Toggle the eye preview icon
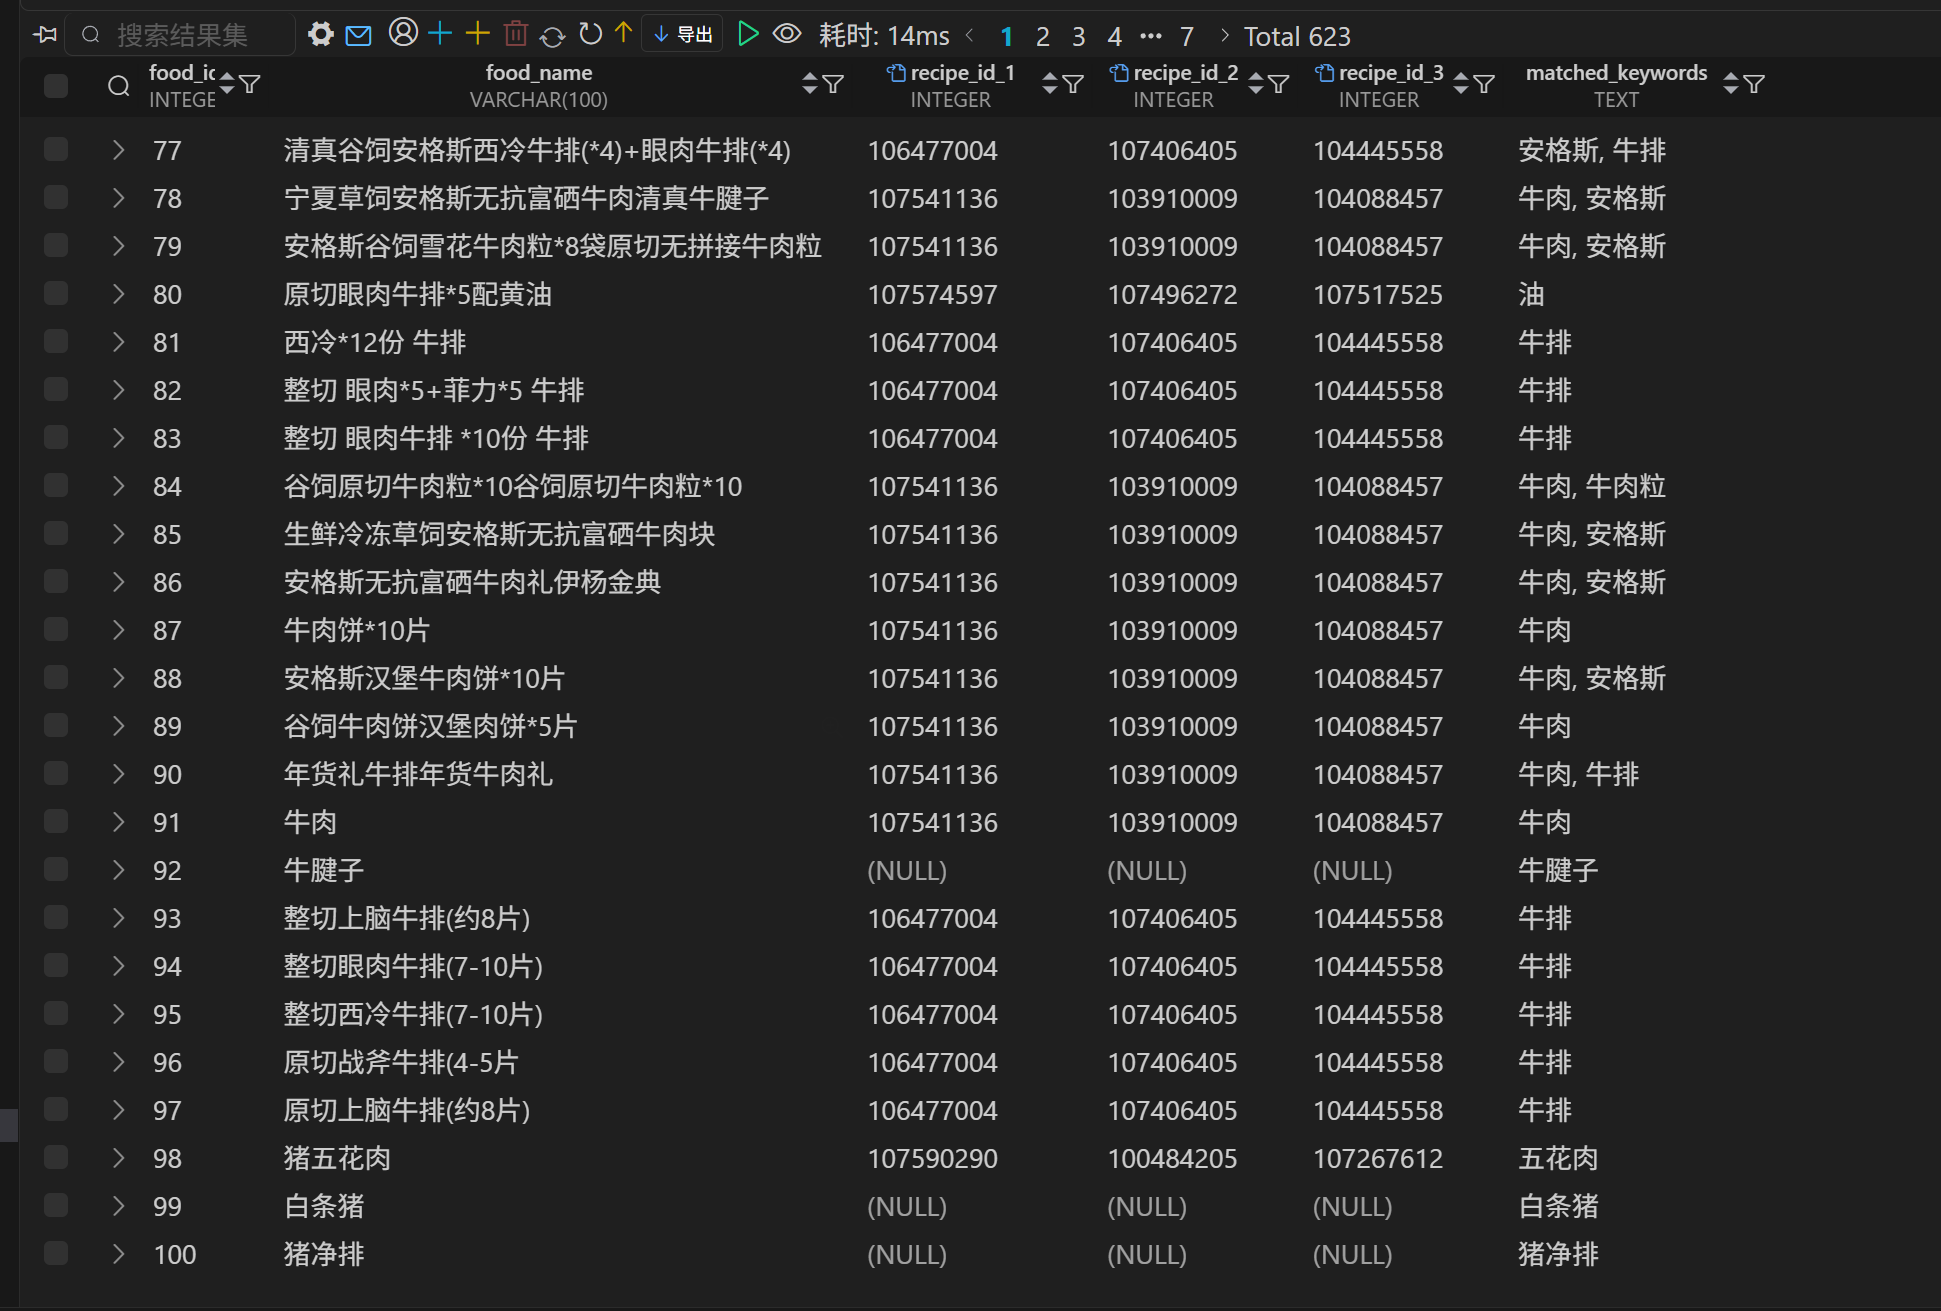 787,34
